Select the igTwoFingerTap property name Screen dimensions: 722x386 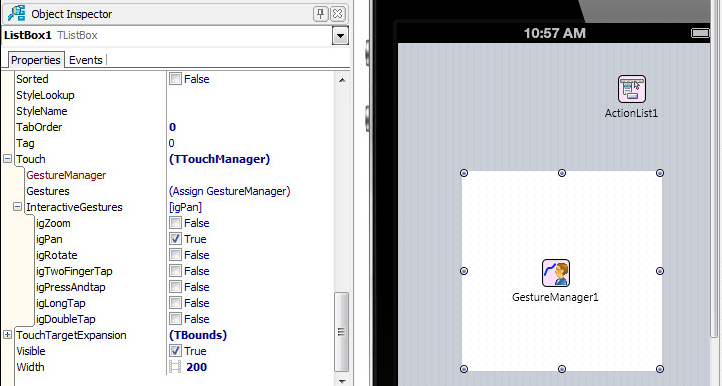(x=74, y=271)
